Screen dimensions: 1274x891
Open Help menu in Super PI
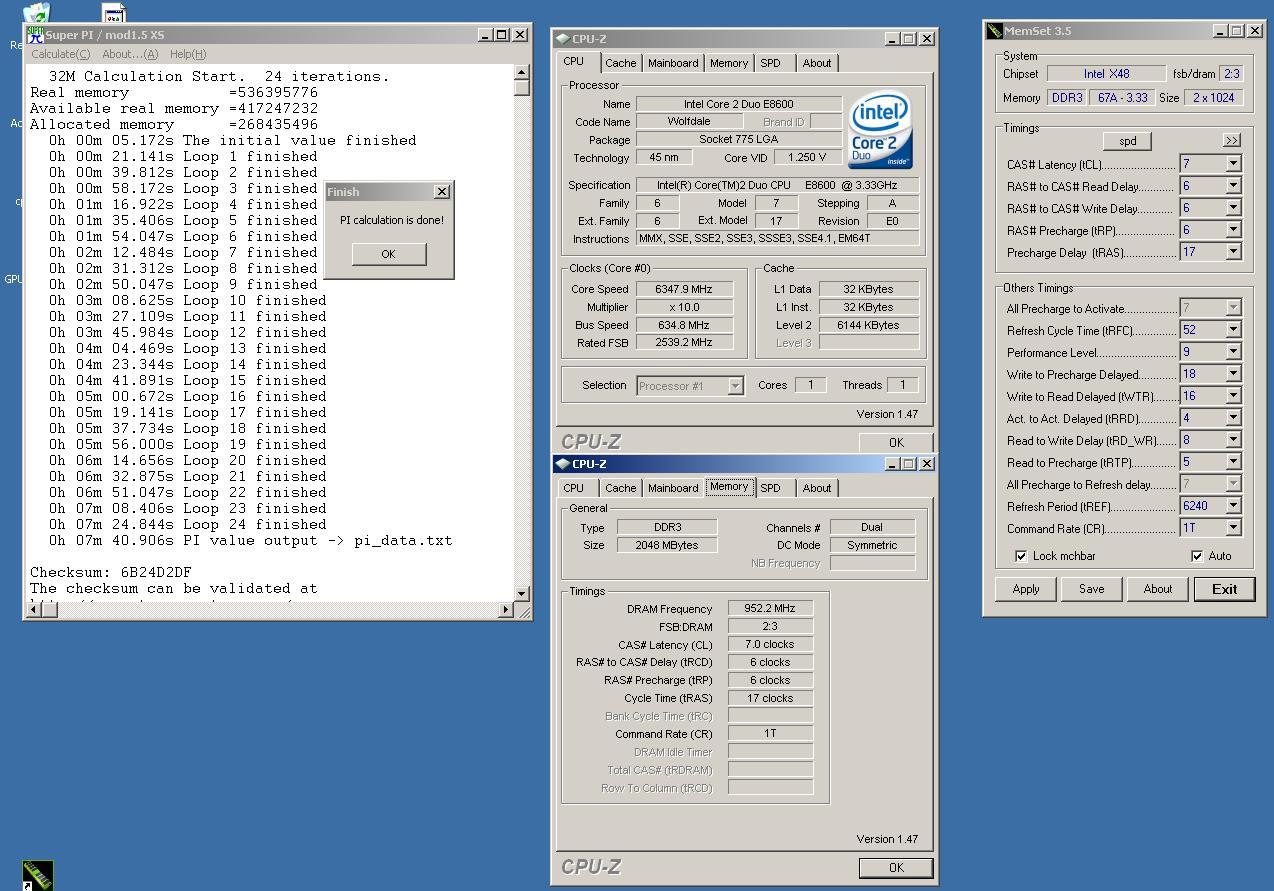(188, 54)
